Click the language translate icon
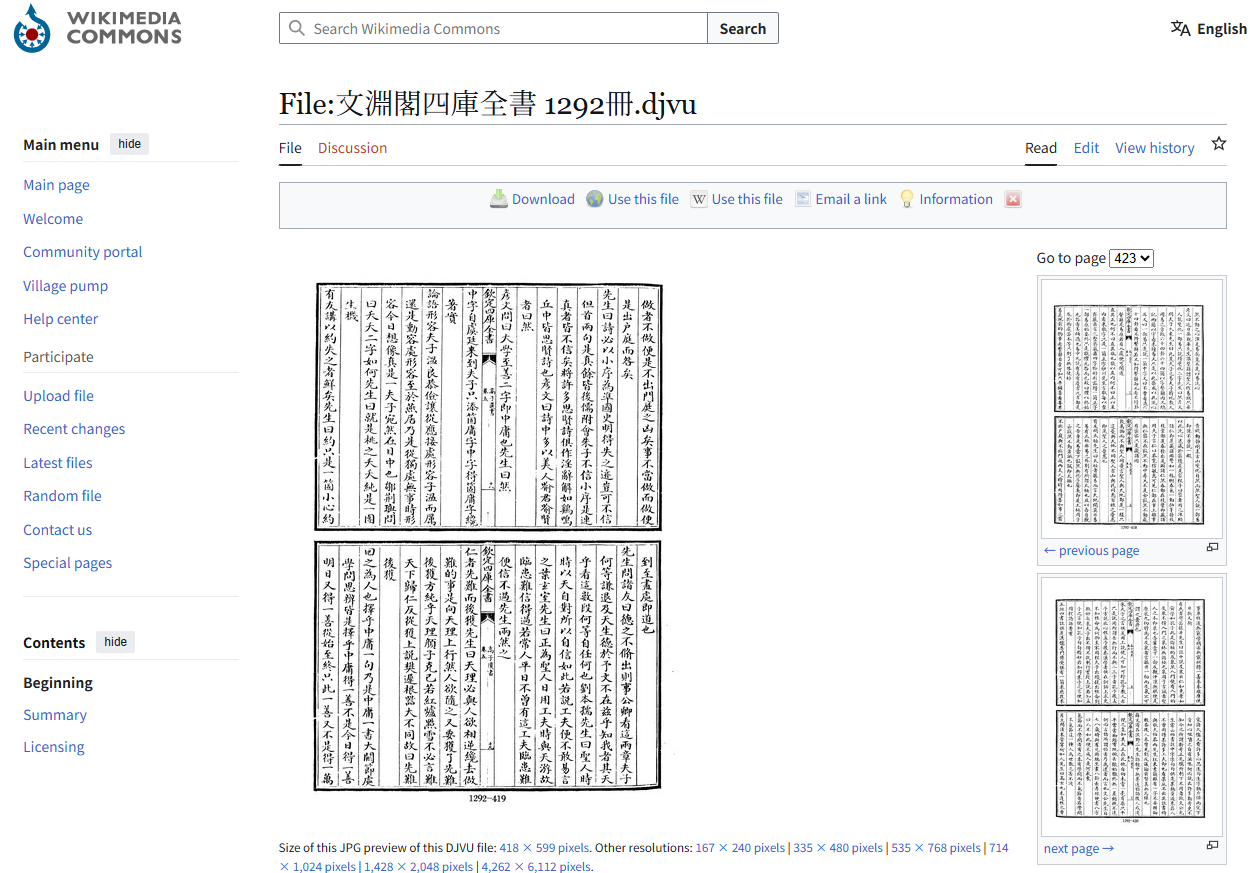Image resolution: width=1250 pixels, height=873 pixels. (1181, 28)
